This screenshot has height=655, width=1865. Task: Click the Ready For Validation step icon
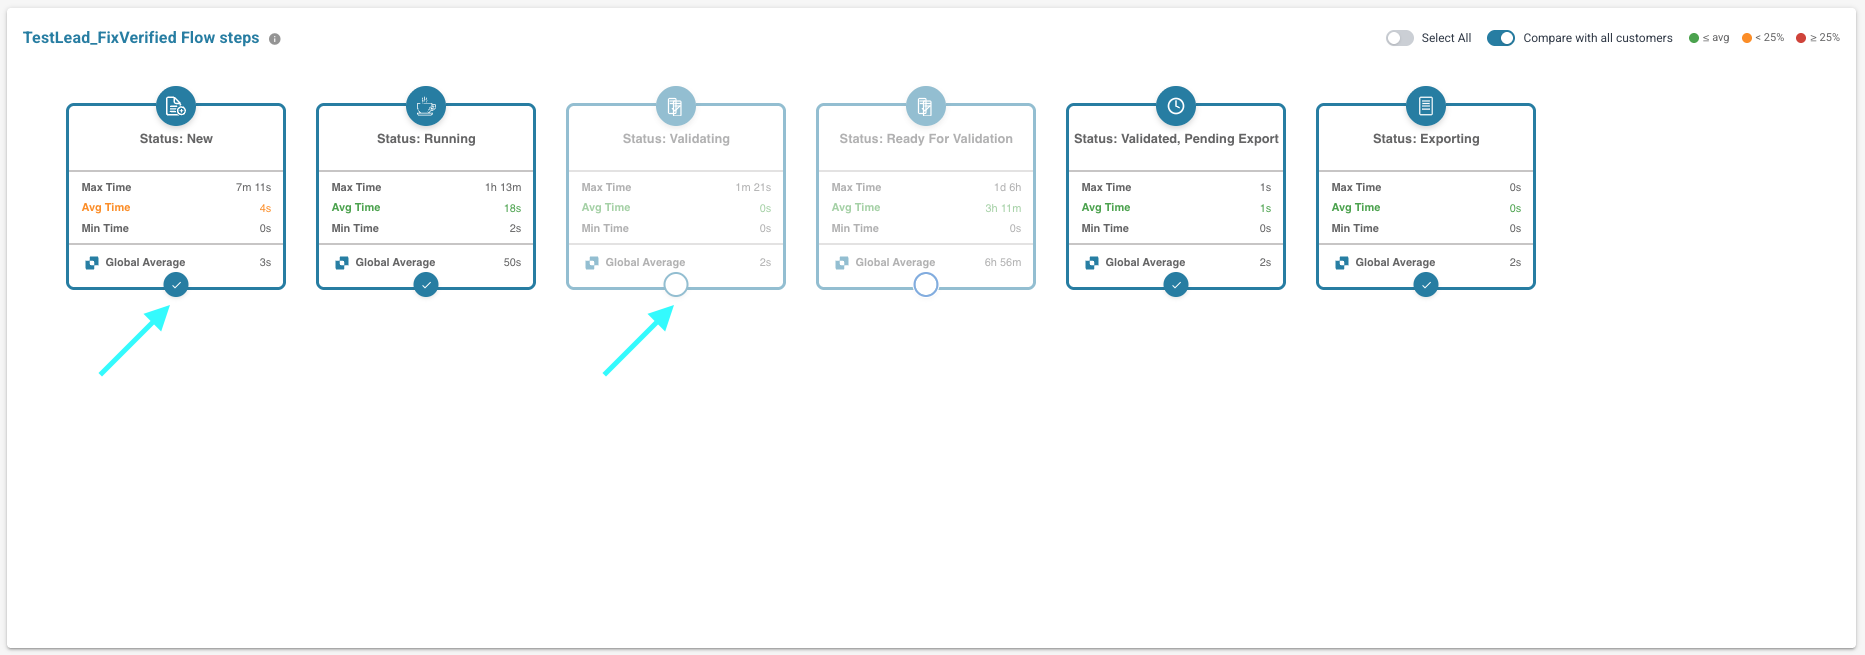click(x=926, y=106)
